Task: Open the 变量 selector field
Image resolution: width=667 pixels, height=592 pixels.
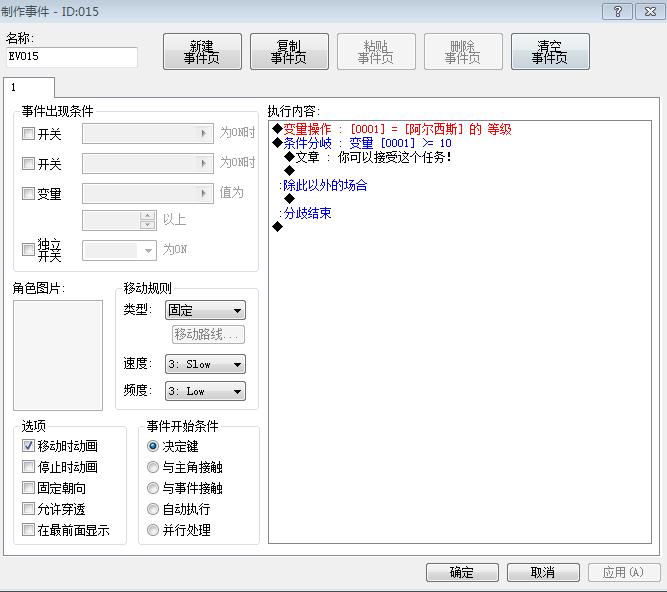Action: tap(148, 194)
